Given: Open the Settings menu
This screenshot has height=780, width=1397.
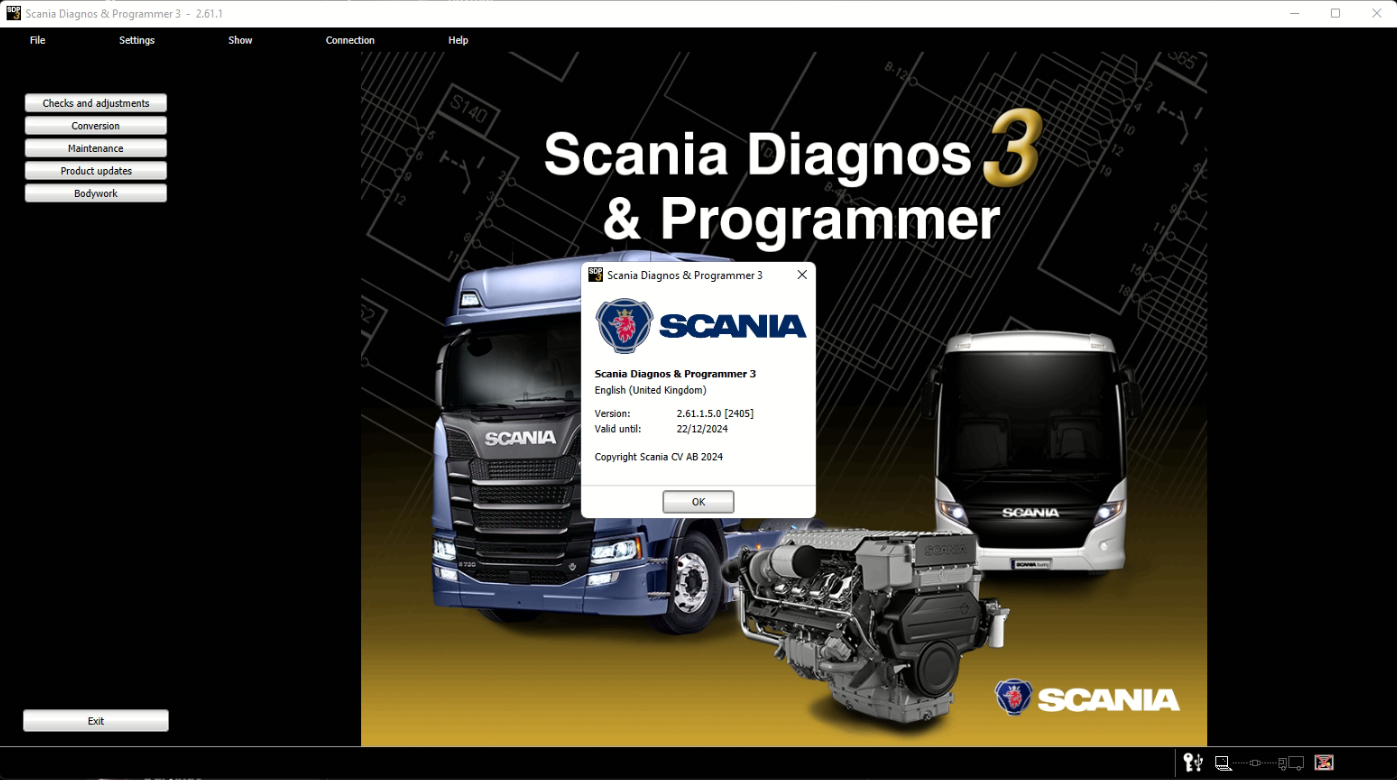Looking at the screenshot, I should [x=137, y=40].
